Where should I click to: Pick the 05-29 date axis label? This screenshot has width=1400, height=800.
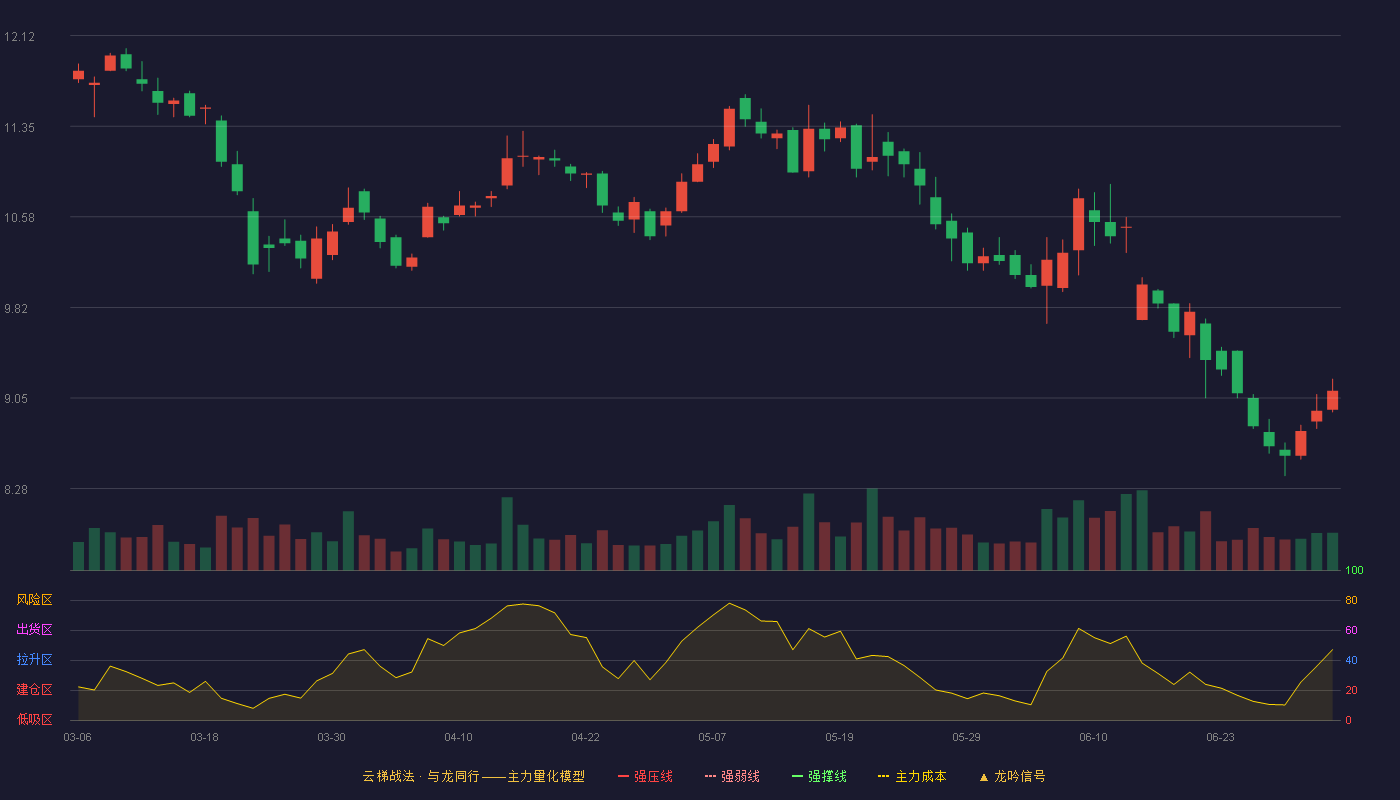pyautogui.click(x=966, y=737)
